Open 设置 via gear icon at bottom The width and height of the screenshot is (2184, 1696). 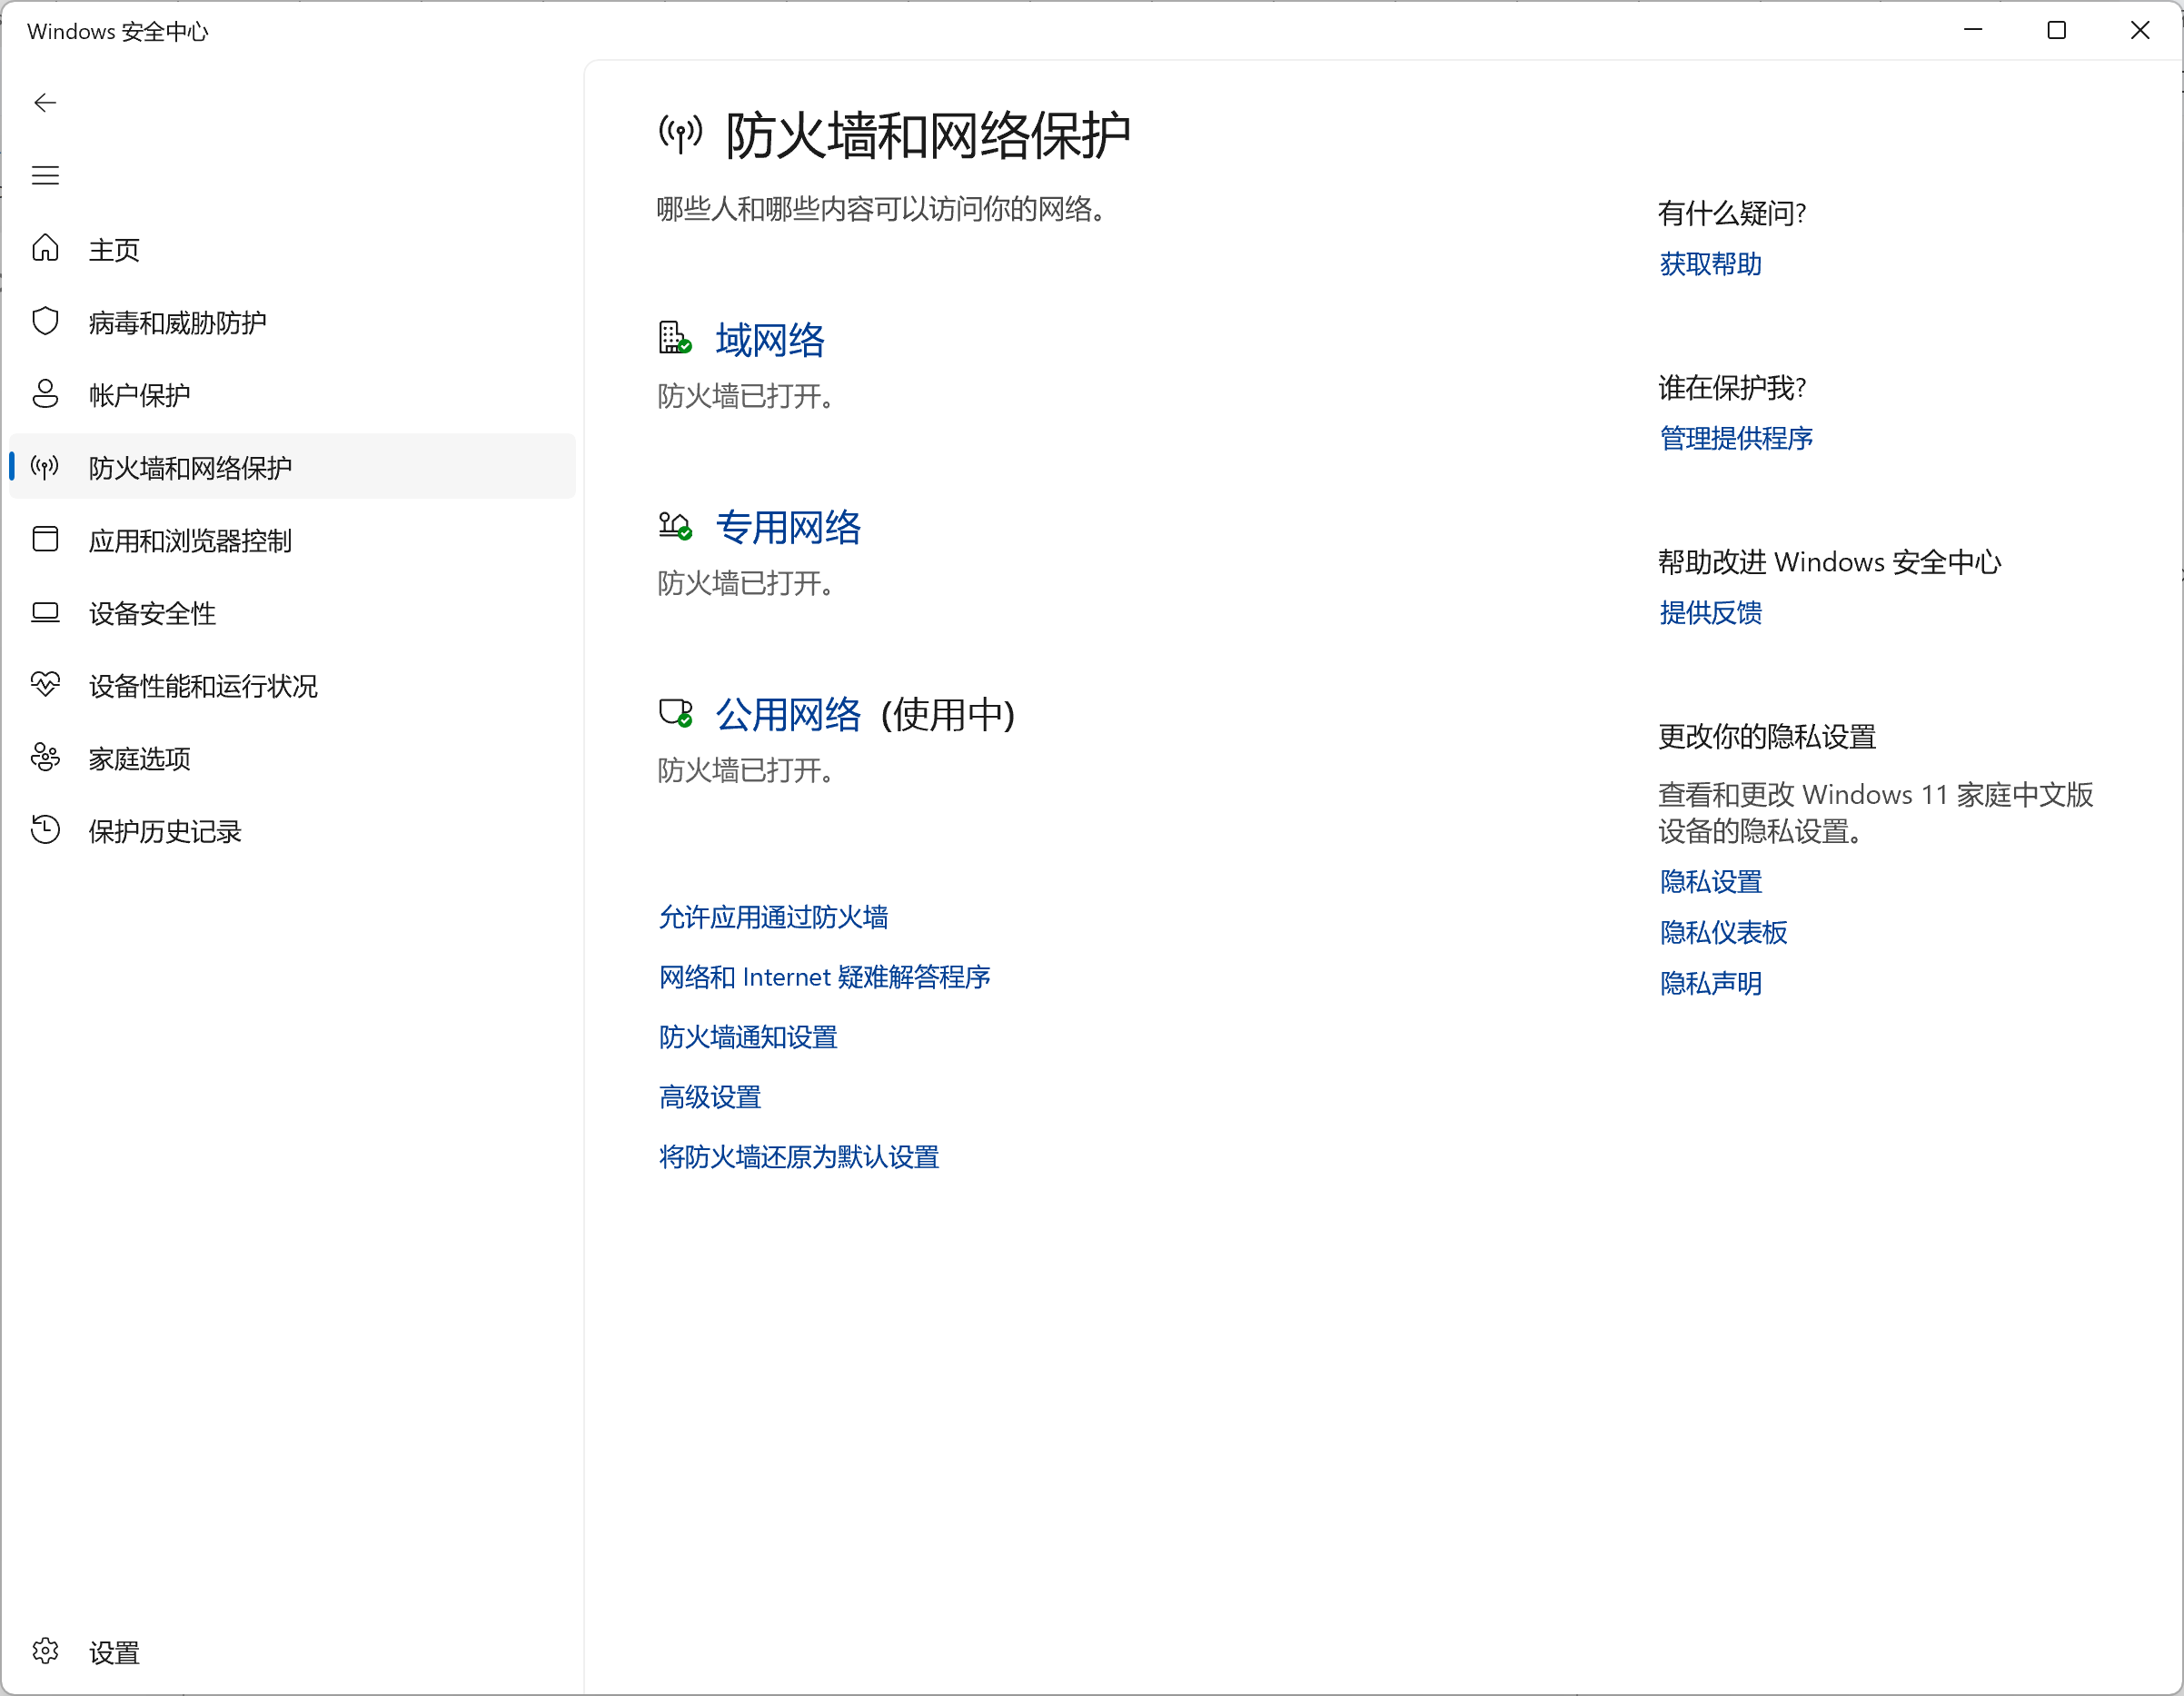click(x=45, y=1652)
